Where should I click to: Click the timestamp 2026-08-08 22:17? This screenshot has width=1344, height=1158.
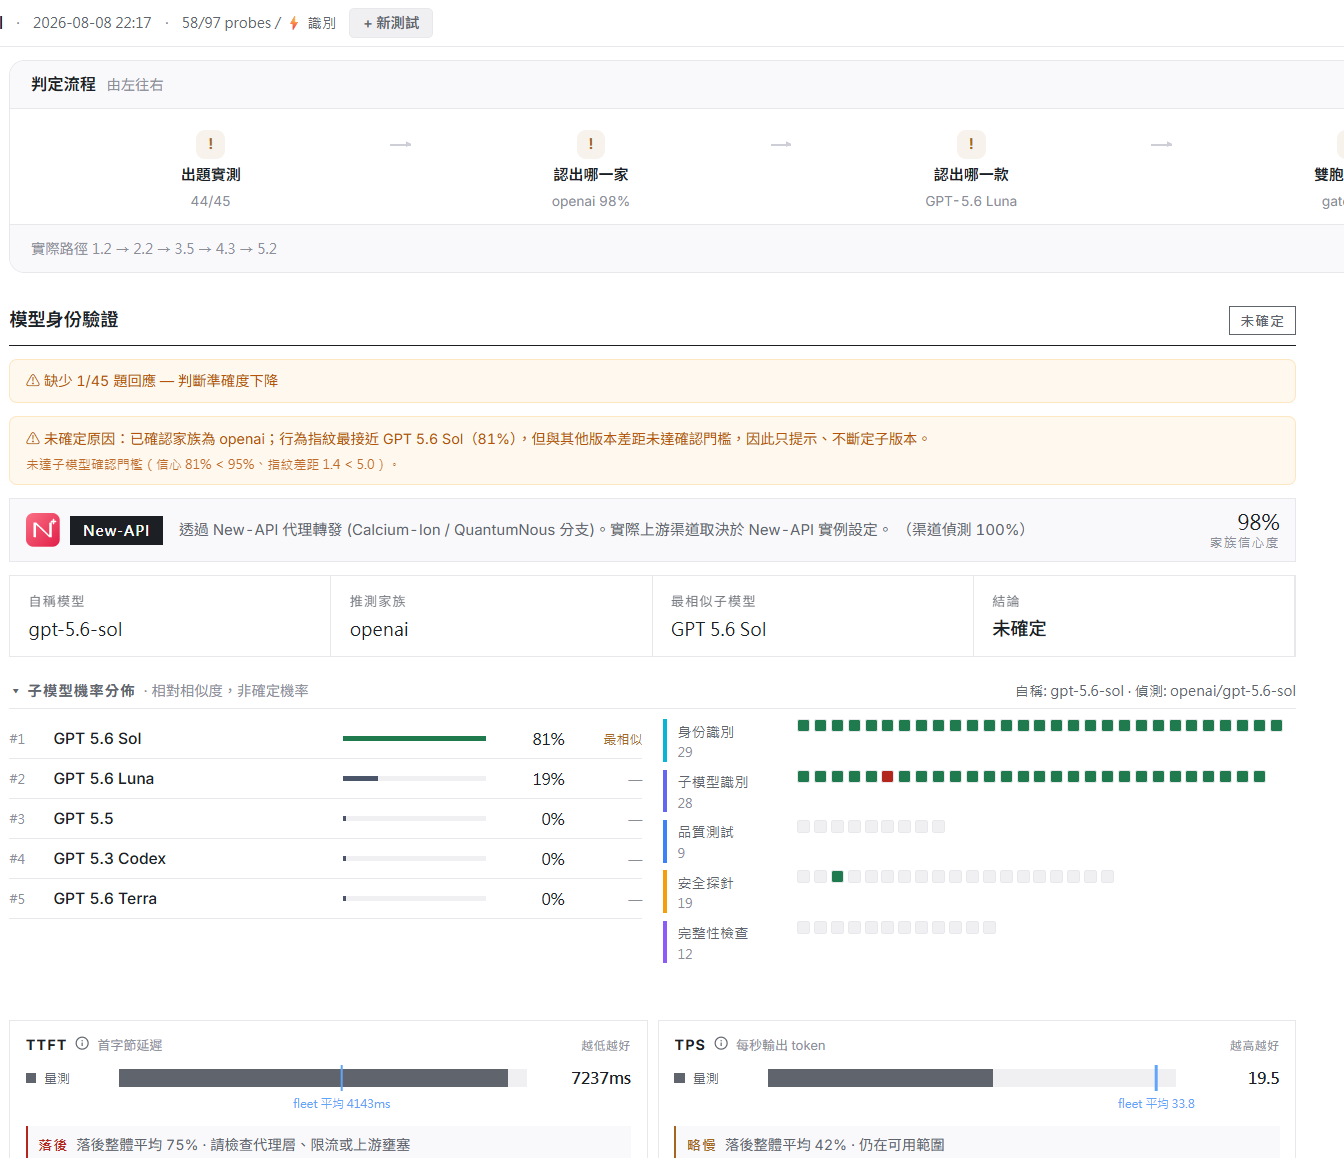click(x=92, y=23)
